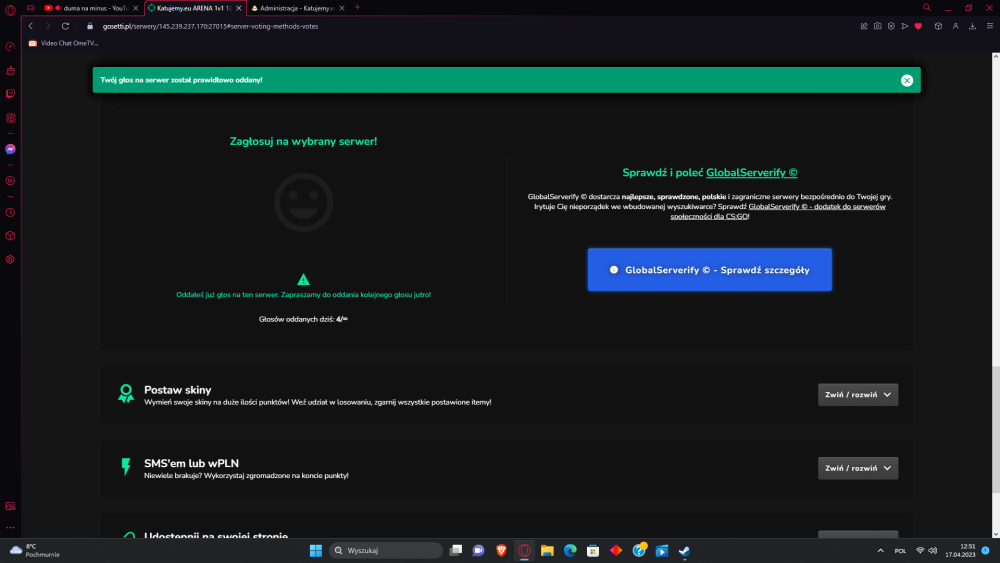Open the weather widget '8°C Pochmurnie'
Viewport: 1000px width, 563px height.
35,550
